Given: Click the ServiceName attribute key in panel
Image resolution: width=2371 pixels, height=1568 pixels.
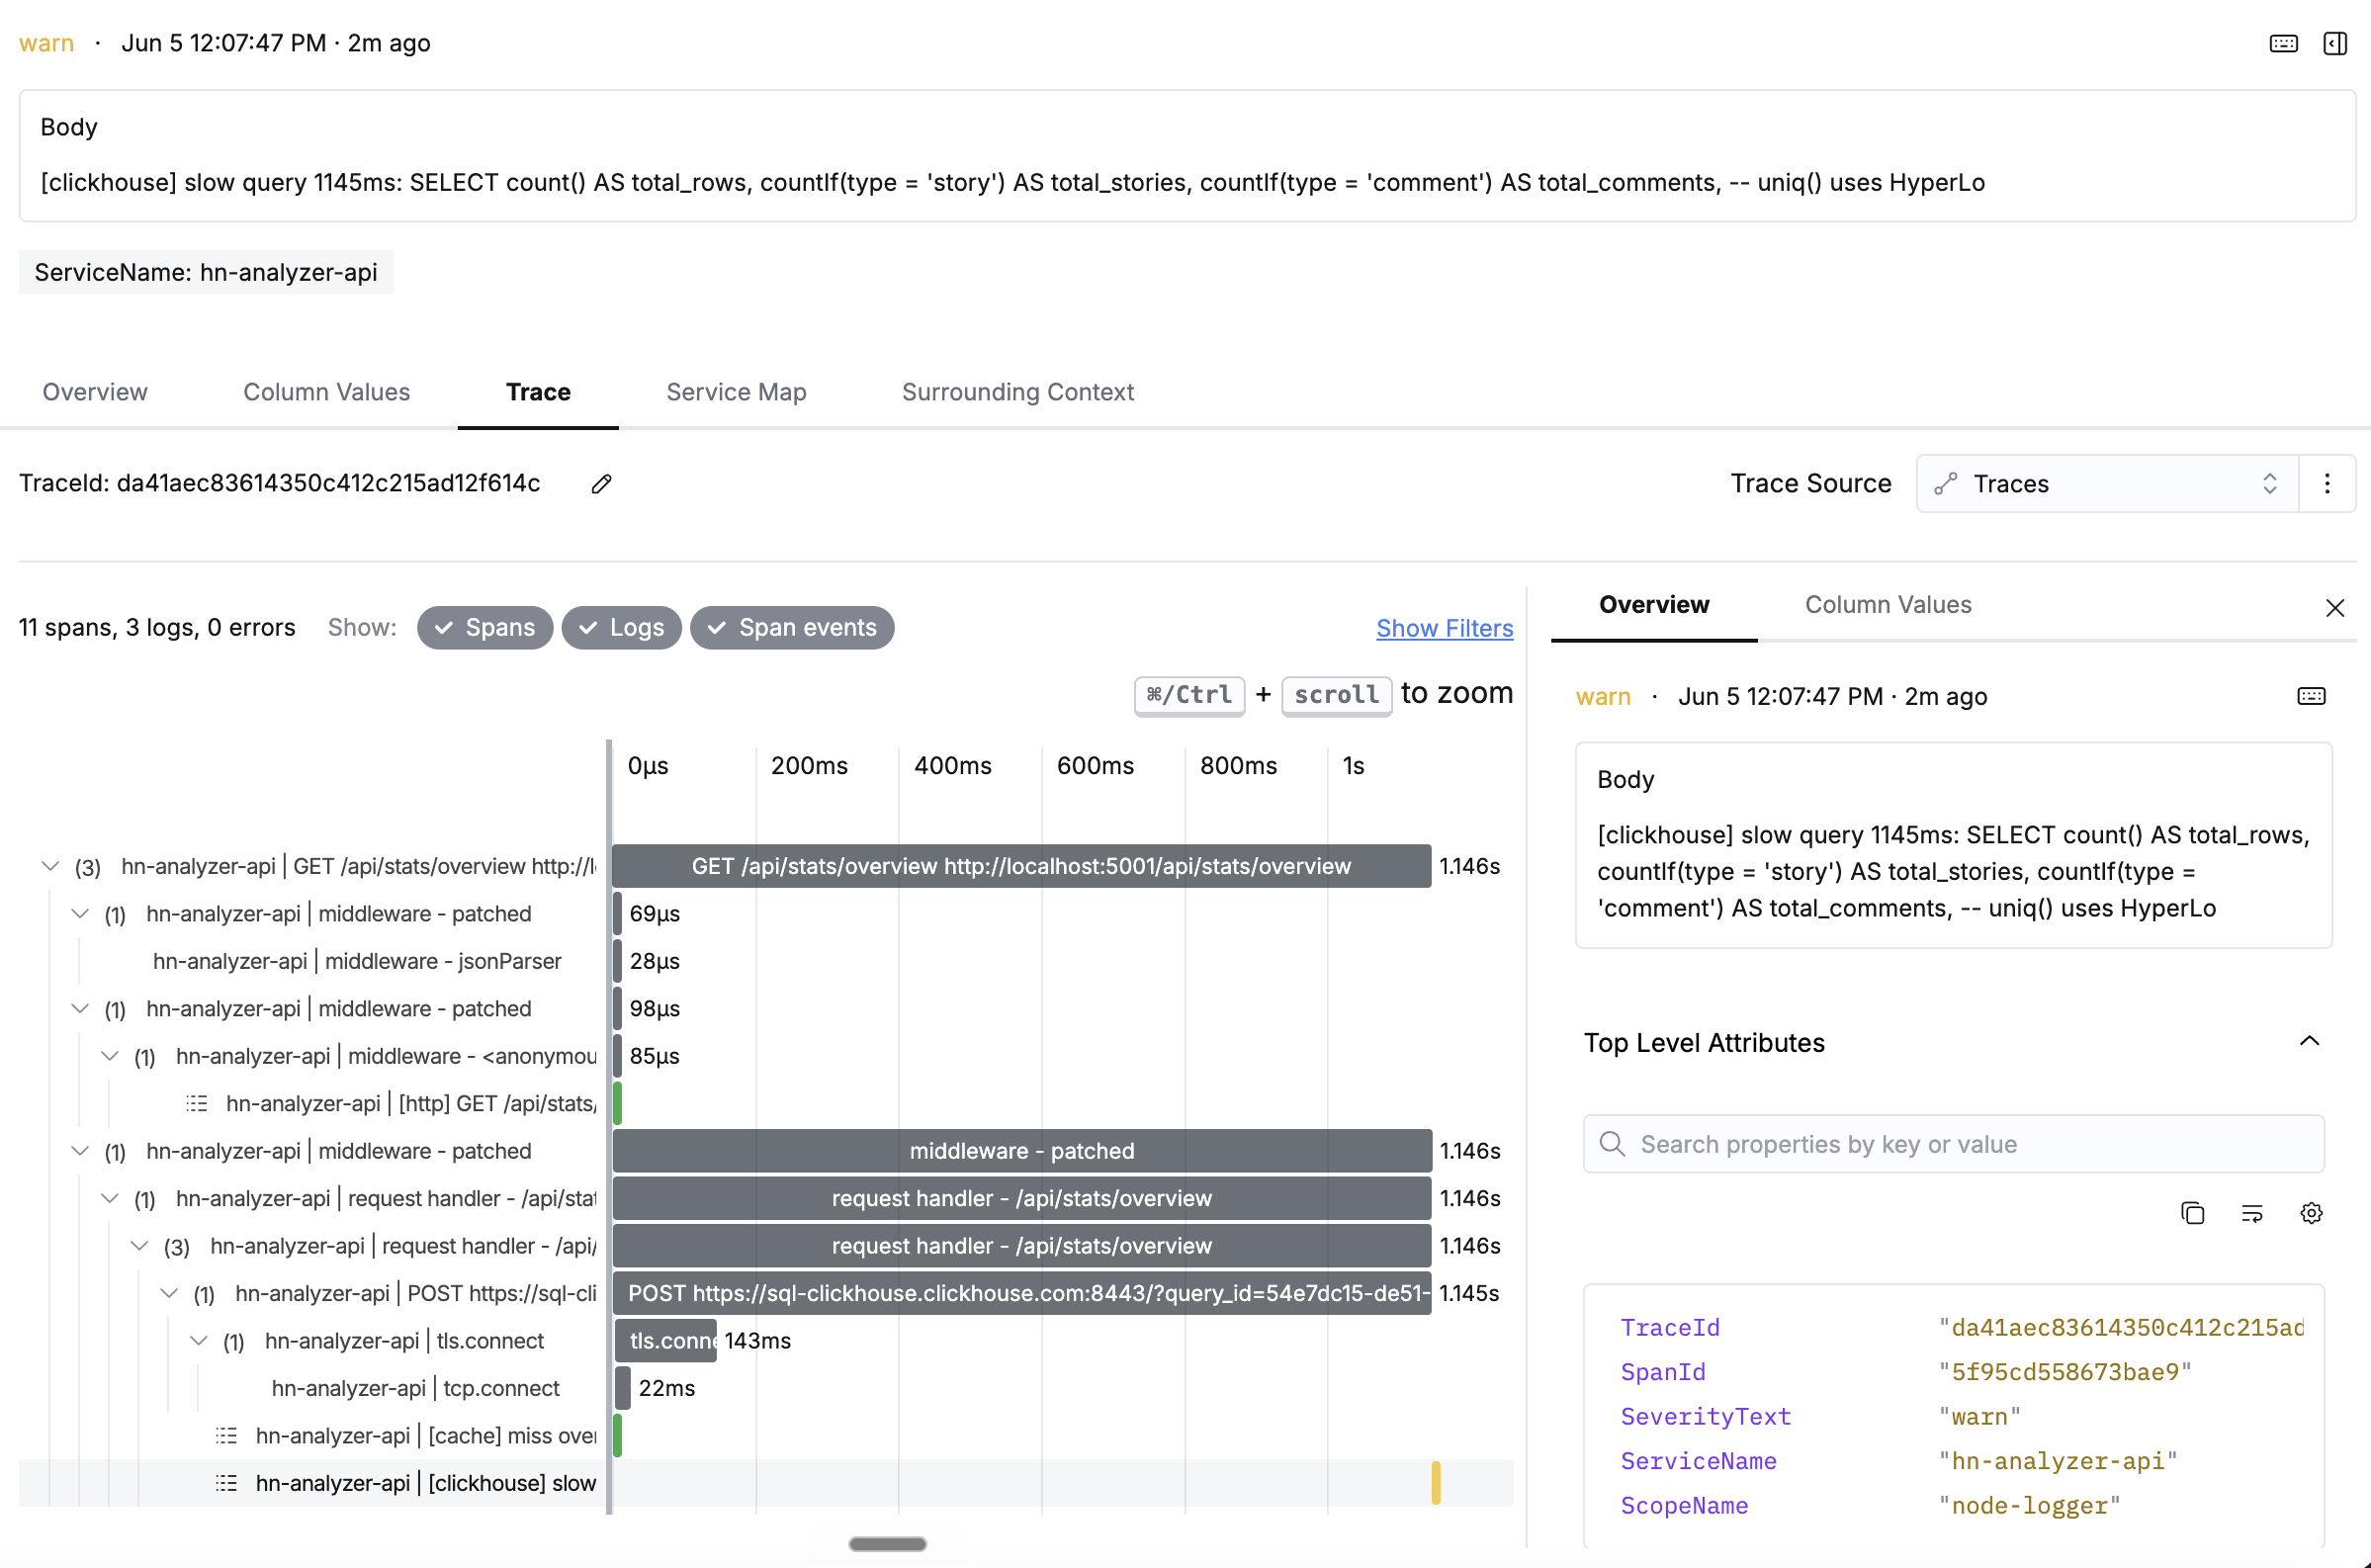Looking at the screenshot, I should [x=1698, y=1461].
